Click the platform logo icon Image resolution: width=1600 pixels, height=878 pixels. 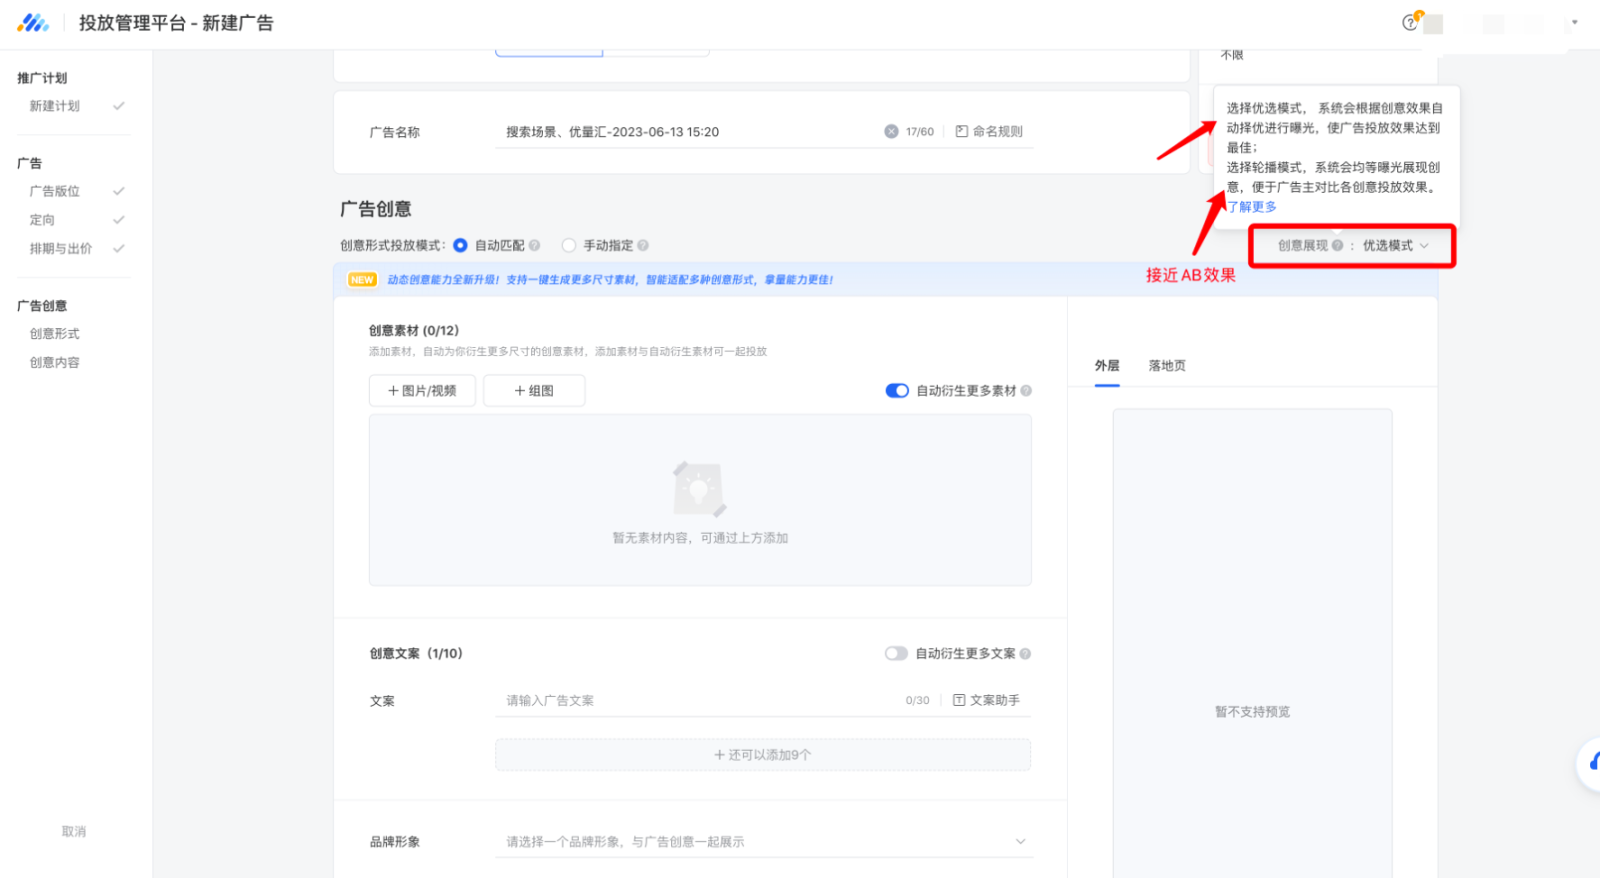click(x=33, y=23)
